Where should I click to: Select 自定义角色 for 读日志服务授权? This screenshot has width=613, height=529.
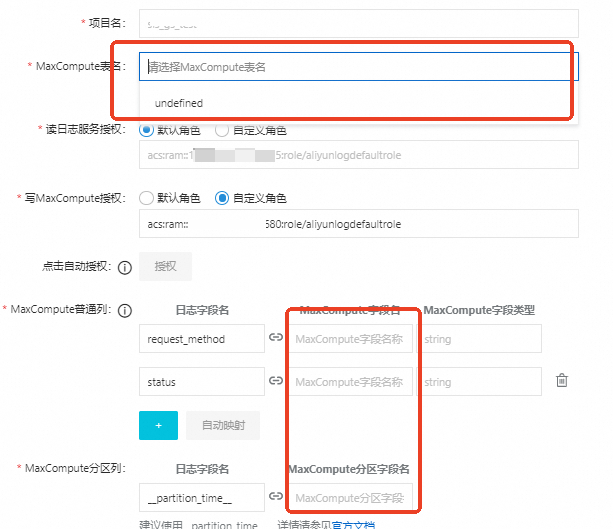point(222,130)
